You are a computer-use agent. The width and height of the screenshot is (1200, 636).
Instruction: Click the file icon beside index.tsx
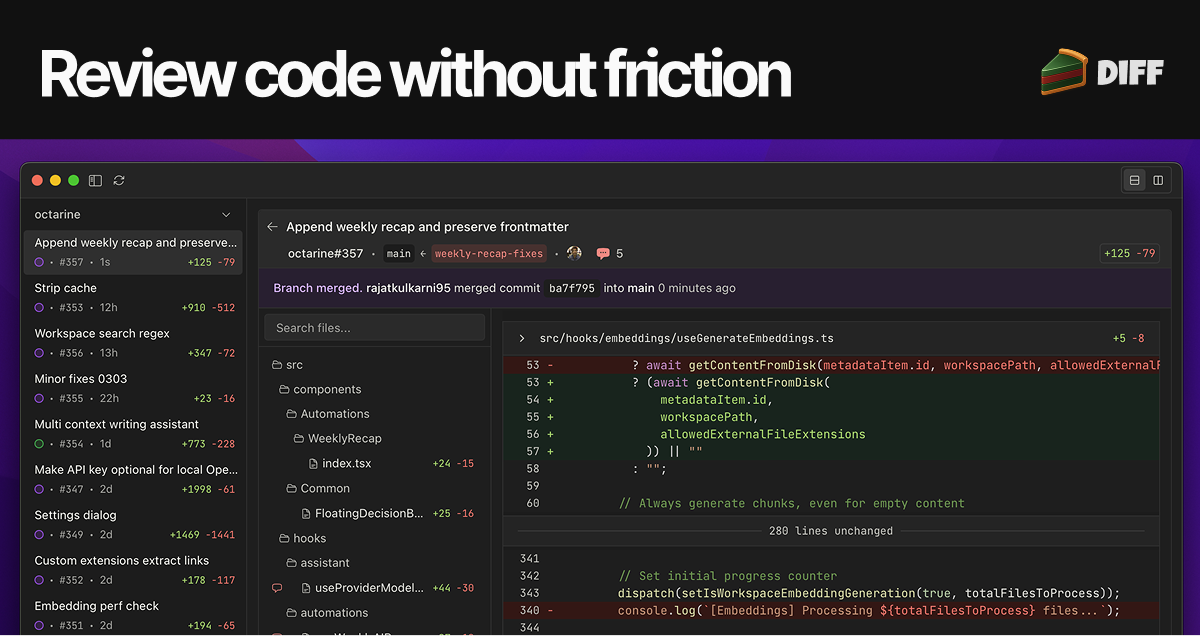tap(313, 464)
